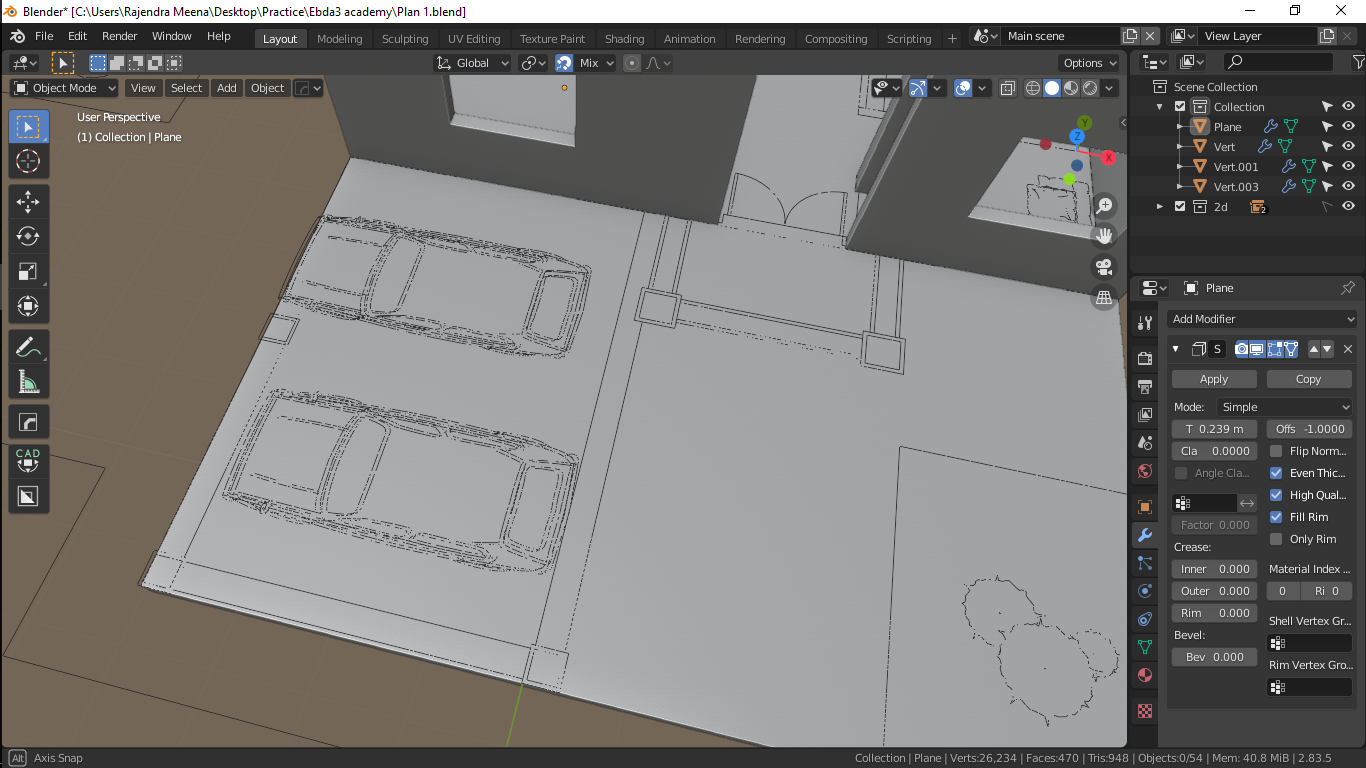The width and height of the screenshot is (1366, 768).
Task: Adjust the Offset -1.0000 slider
Action: 1310,429
